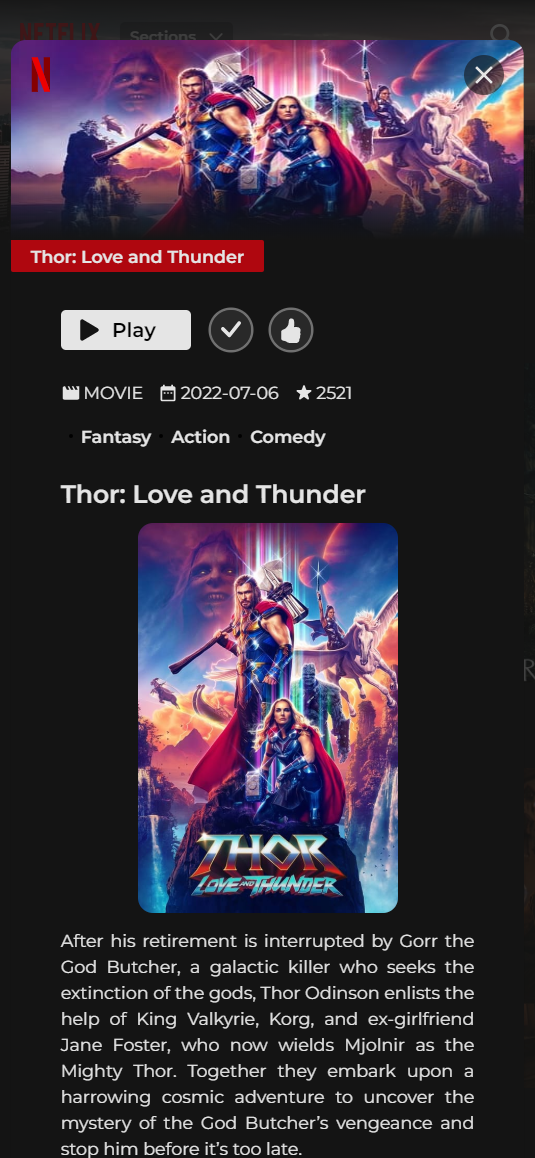This screenshot has height=1158, width=535.
Task: Click the calendar release date icon
Action: (x=168, y=393)
